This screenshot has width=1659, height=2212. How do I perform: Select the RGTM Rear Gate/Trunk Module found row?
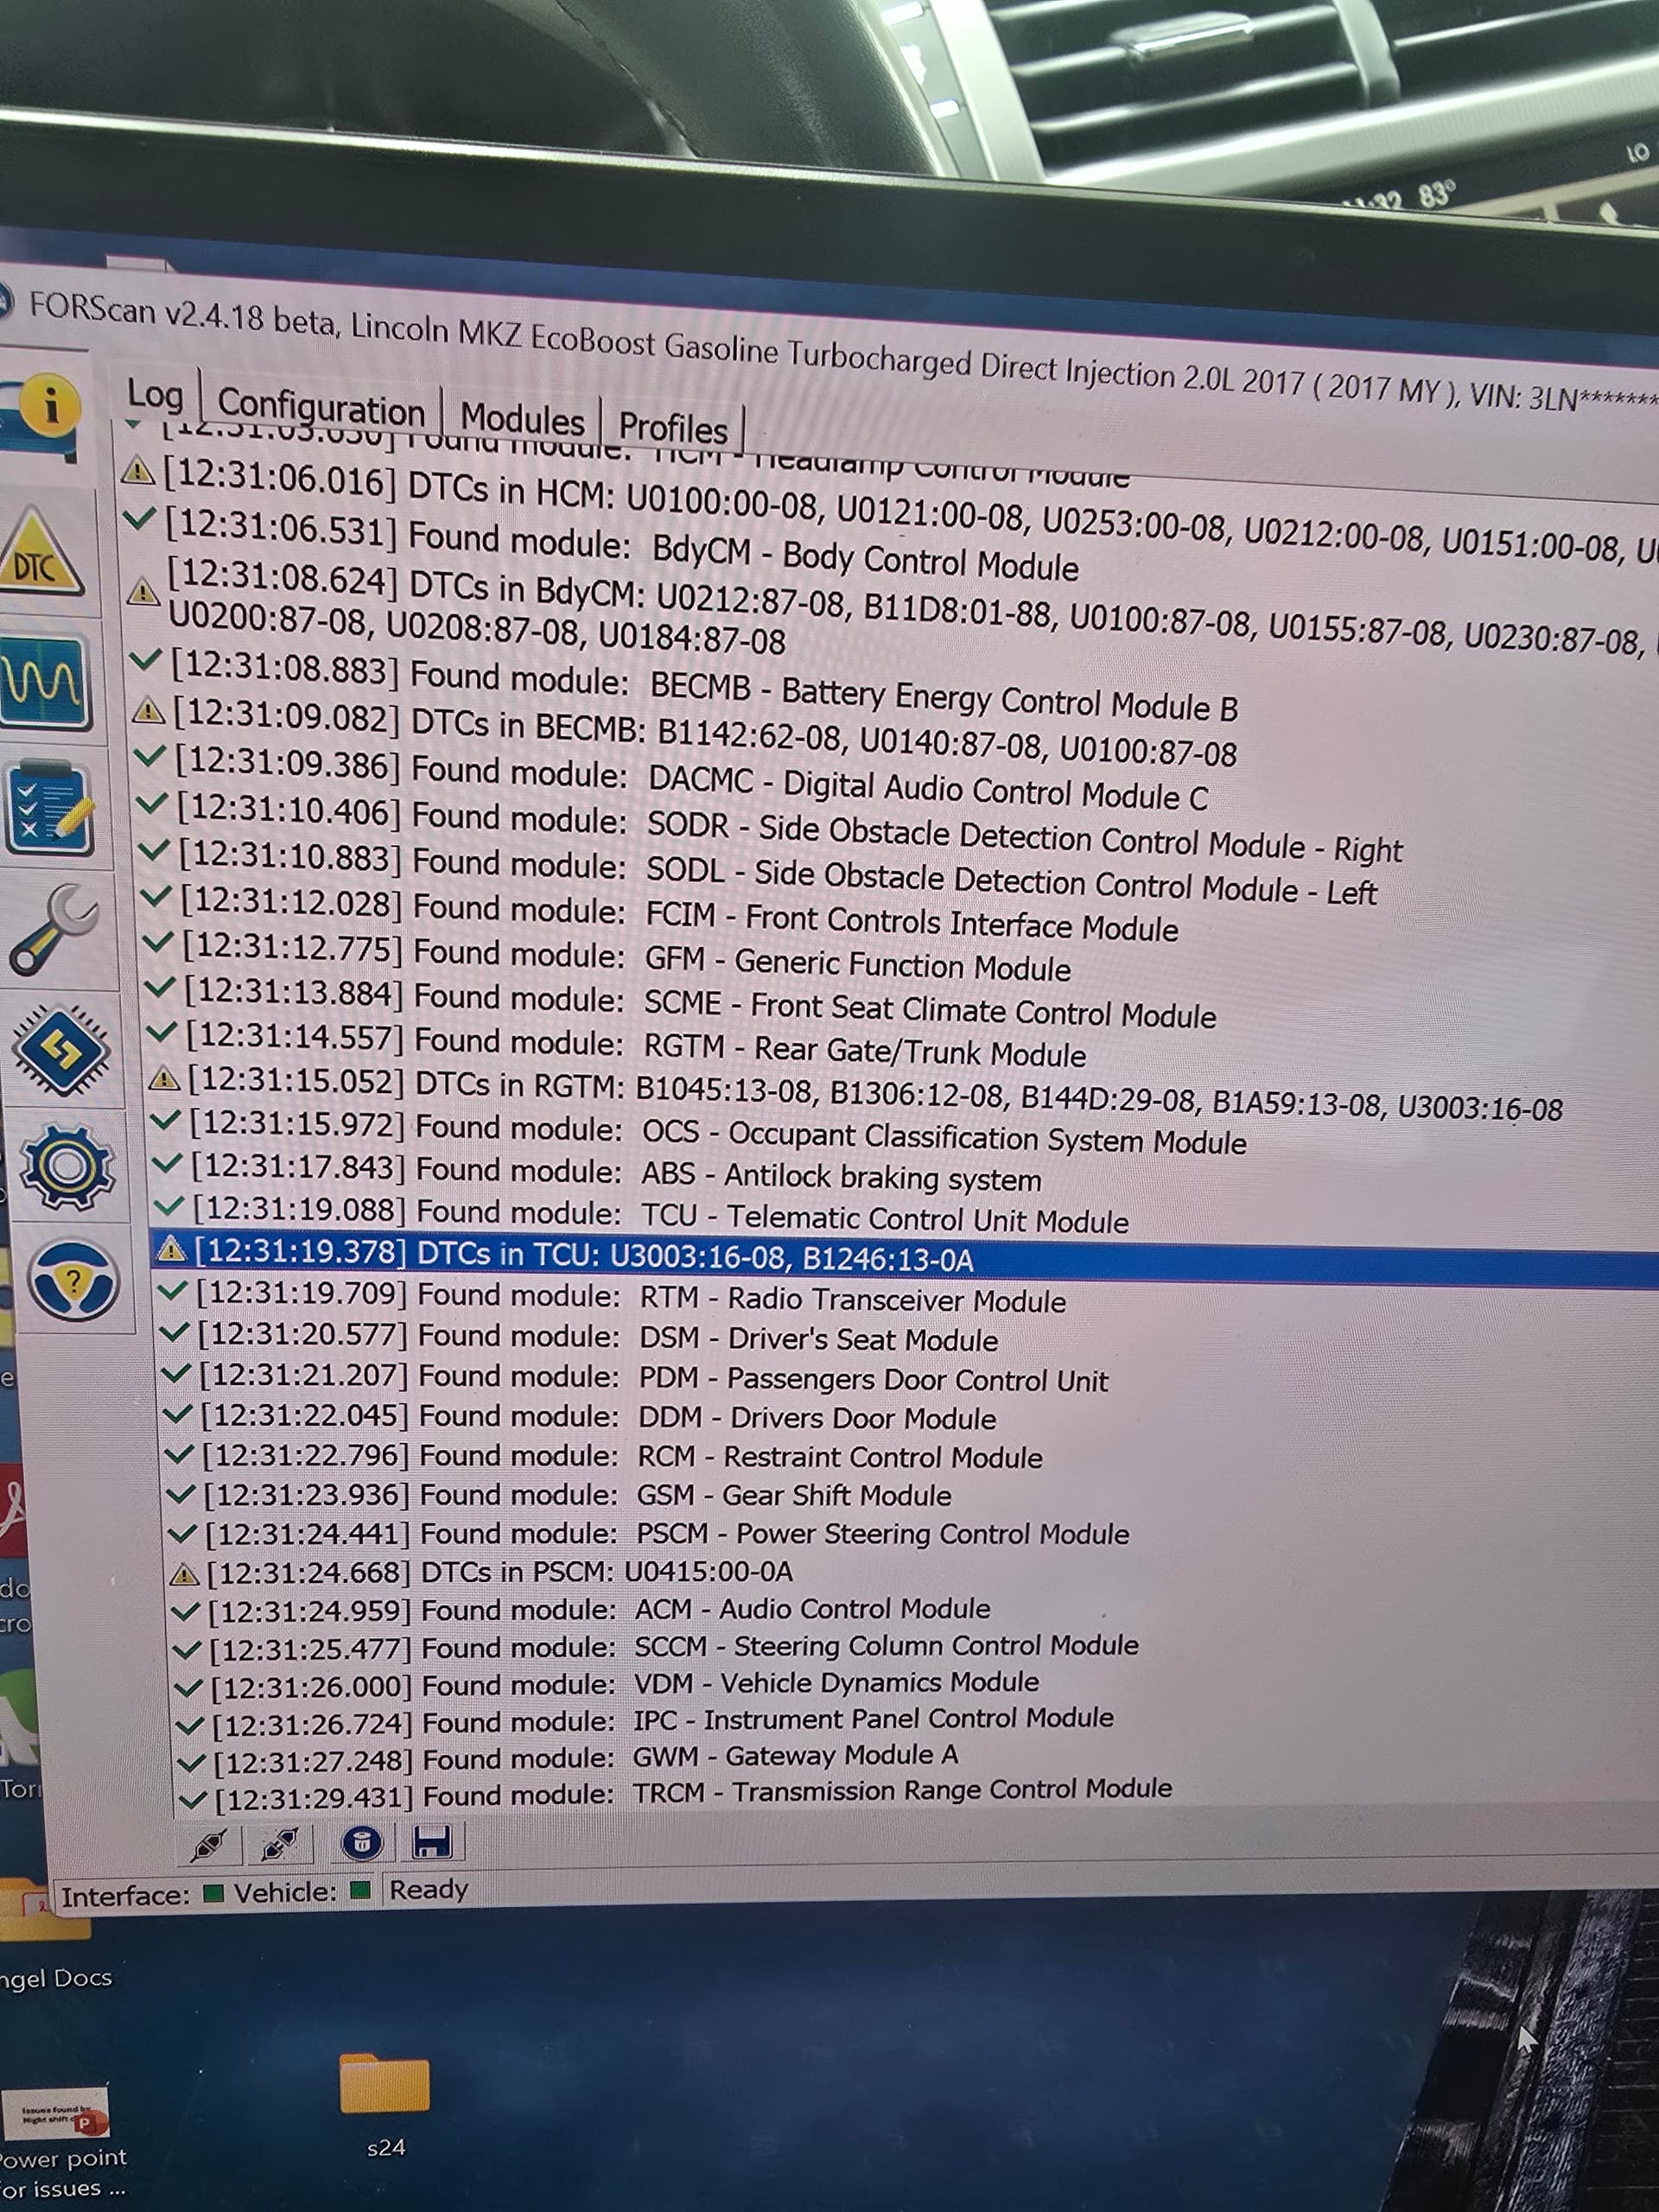tap(617, 1044)
